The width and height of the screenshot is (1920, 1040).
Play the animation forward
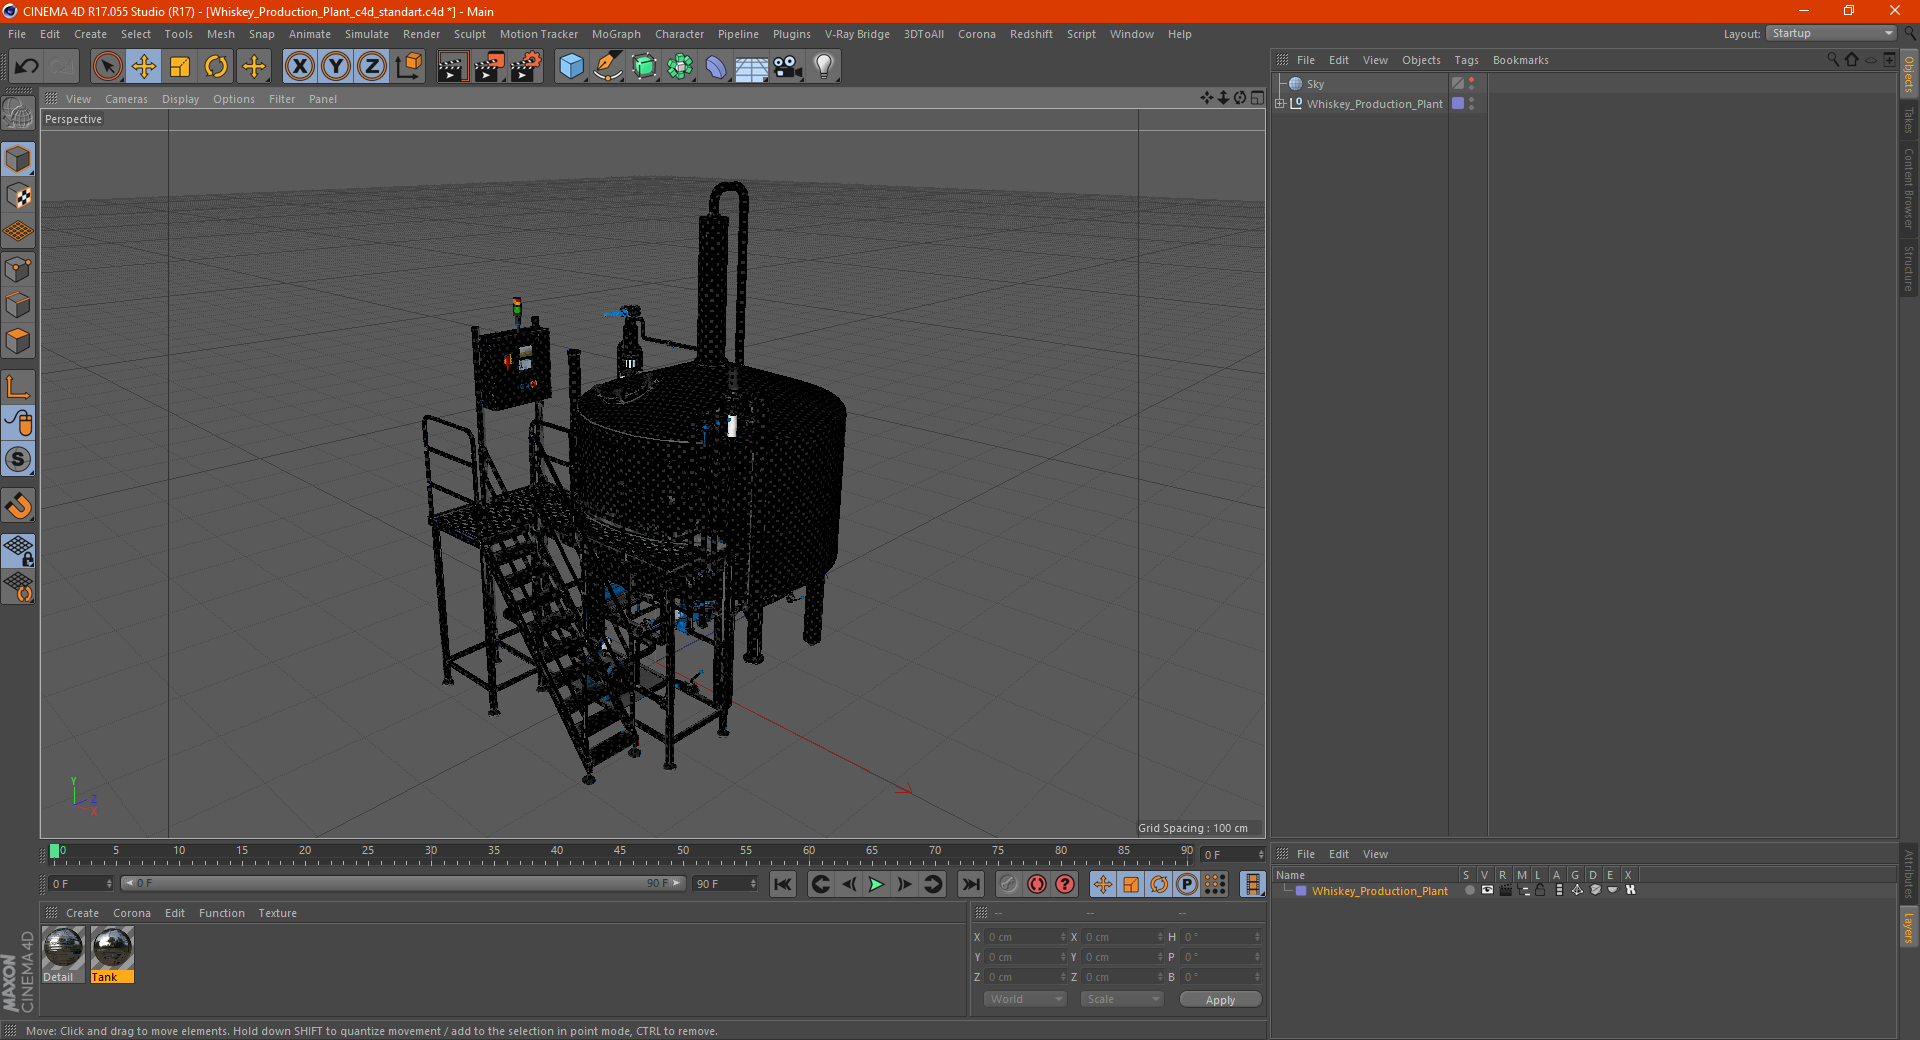point(876,884)
